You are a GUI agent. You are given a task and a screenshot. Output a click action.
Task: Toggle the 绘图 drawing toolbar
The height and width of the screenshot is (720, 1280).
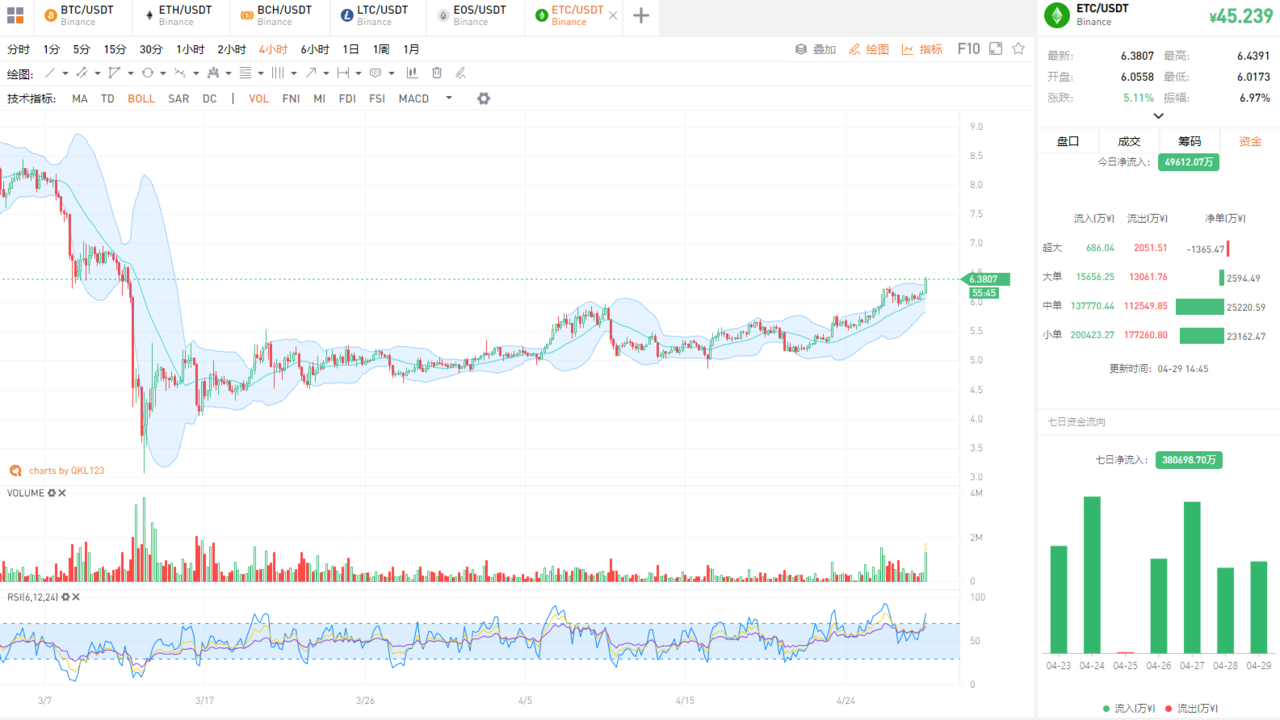tap(868, 49)
